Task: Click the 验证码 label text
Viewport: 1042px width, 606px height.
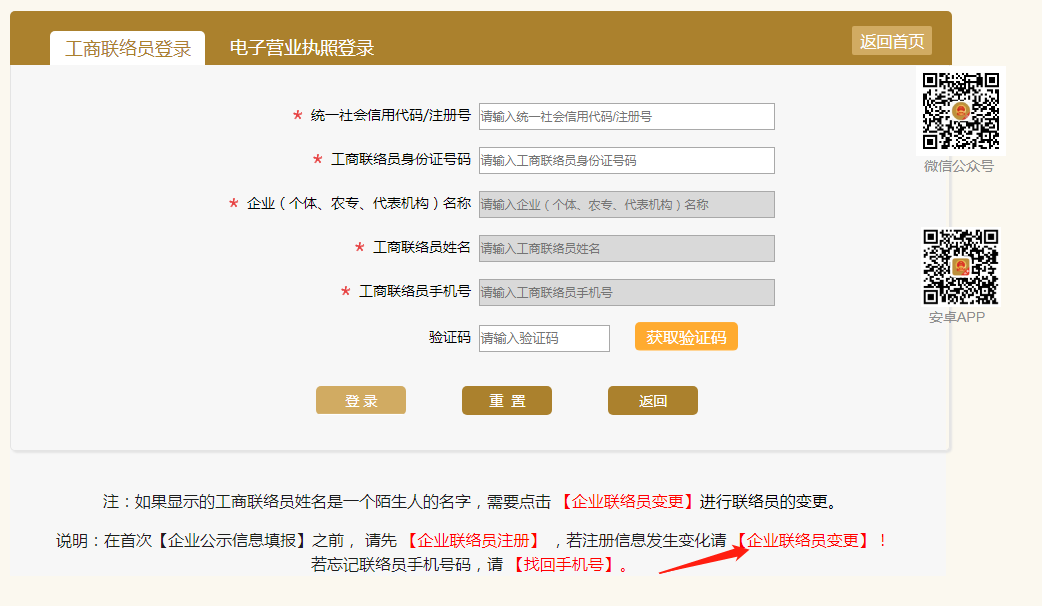Action: (x=450, y=338)
